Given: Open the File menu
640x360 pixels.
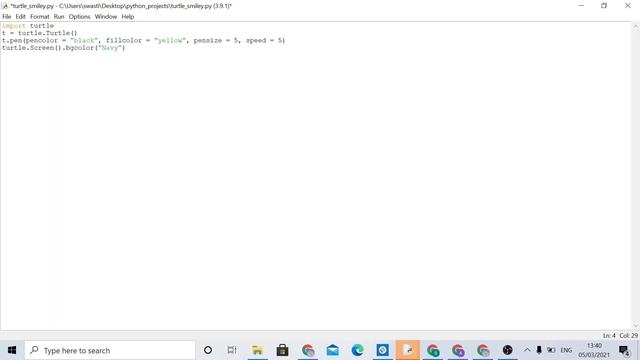Looking at the screenshot, I should (7, 17).
